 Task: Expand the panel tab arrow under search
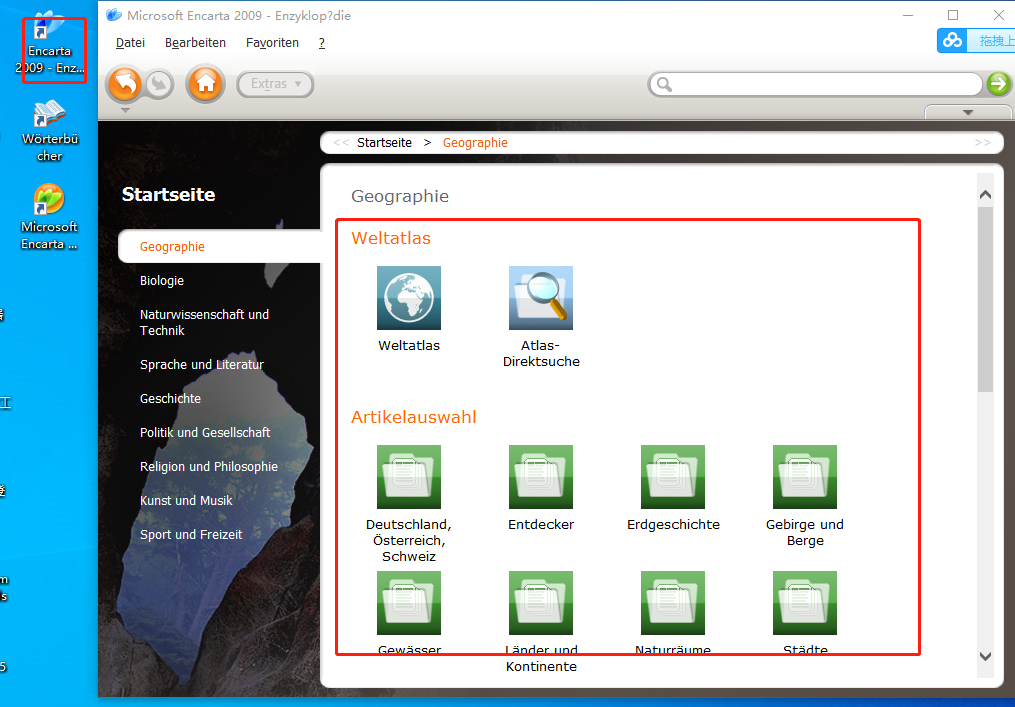[968, 112]
